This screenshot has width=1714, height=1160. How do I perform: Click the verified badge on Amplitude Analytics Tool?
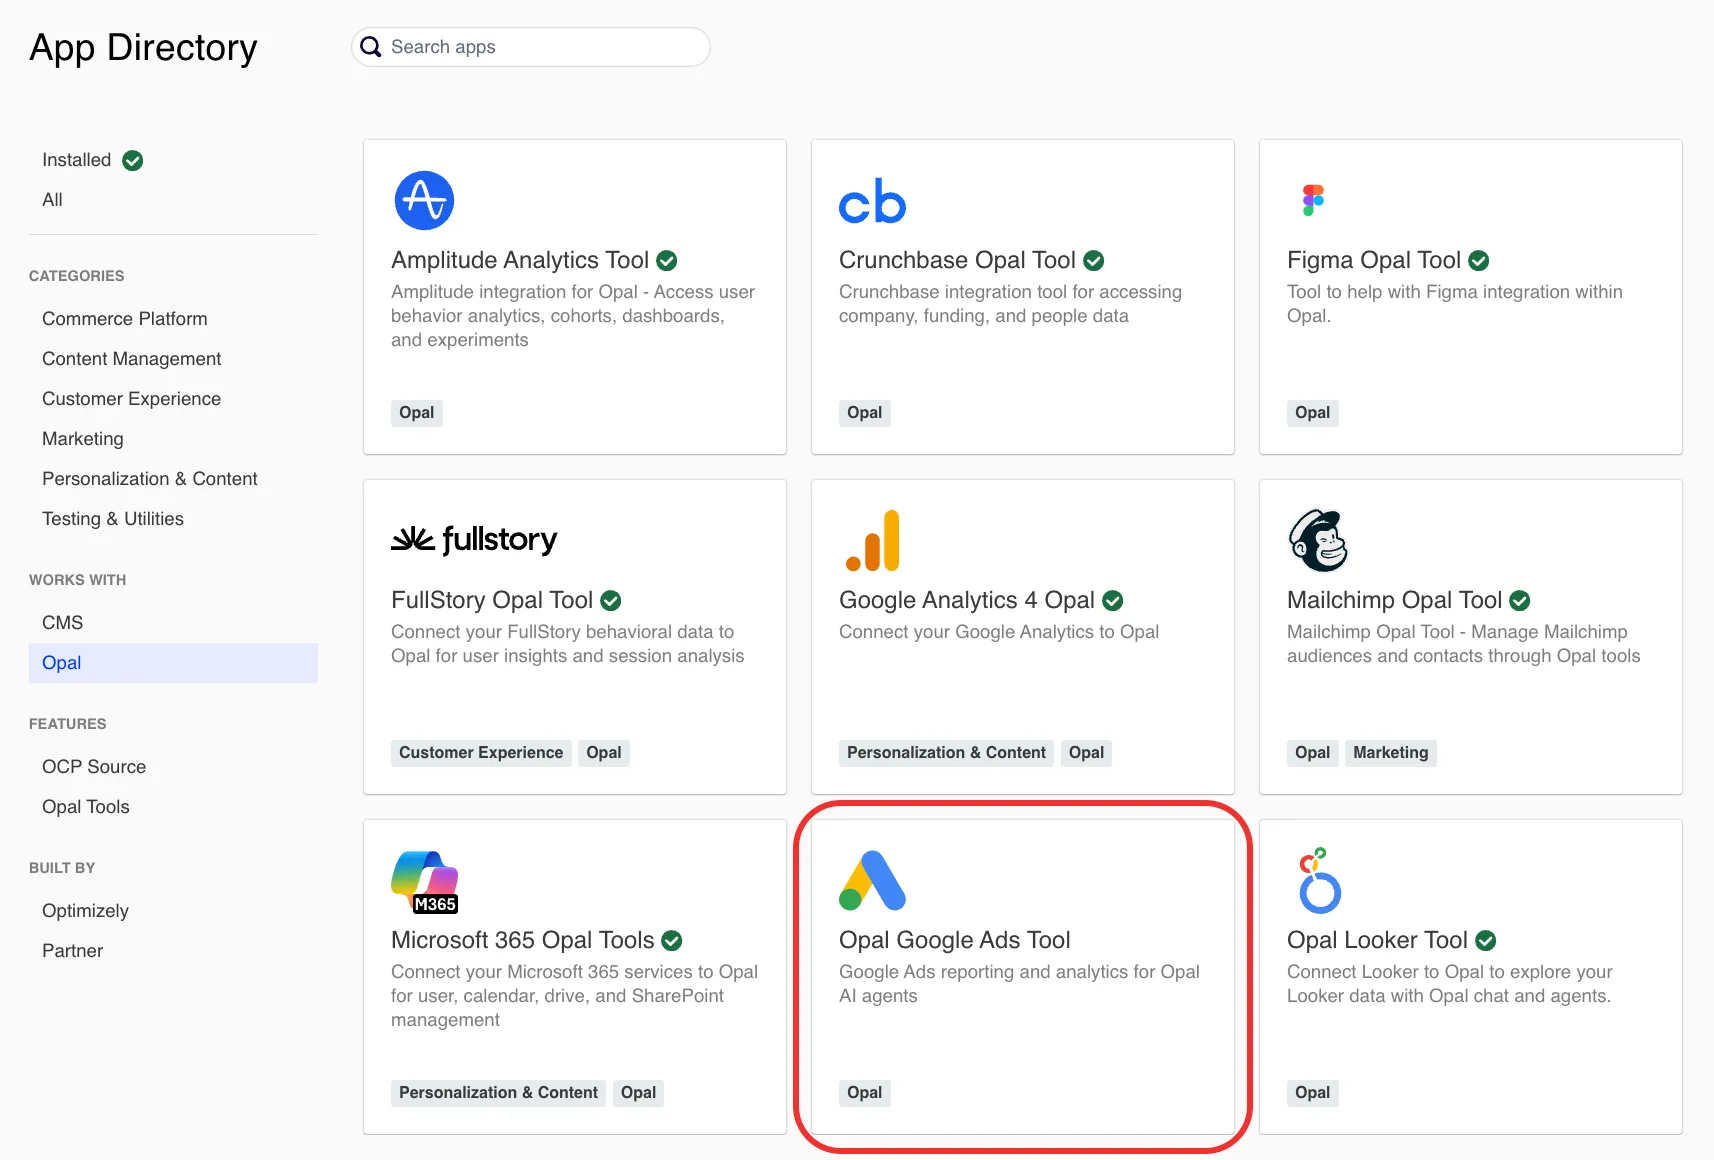click(x=667, y=261)
